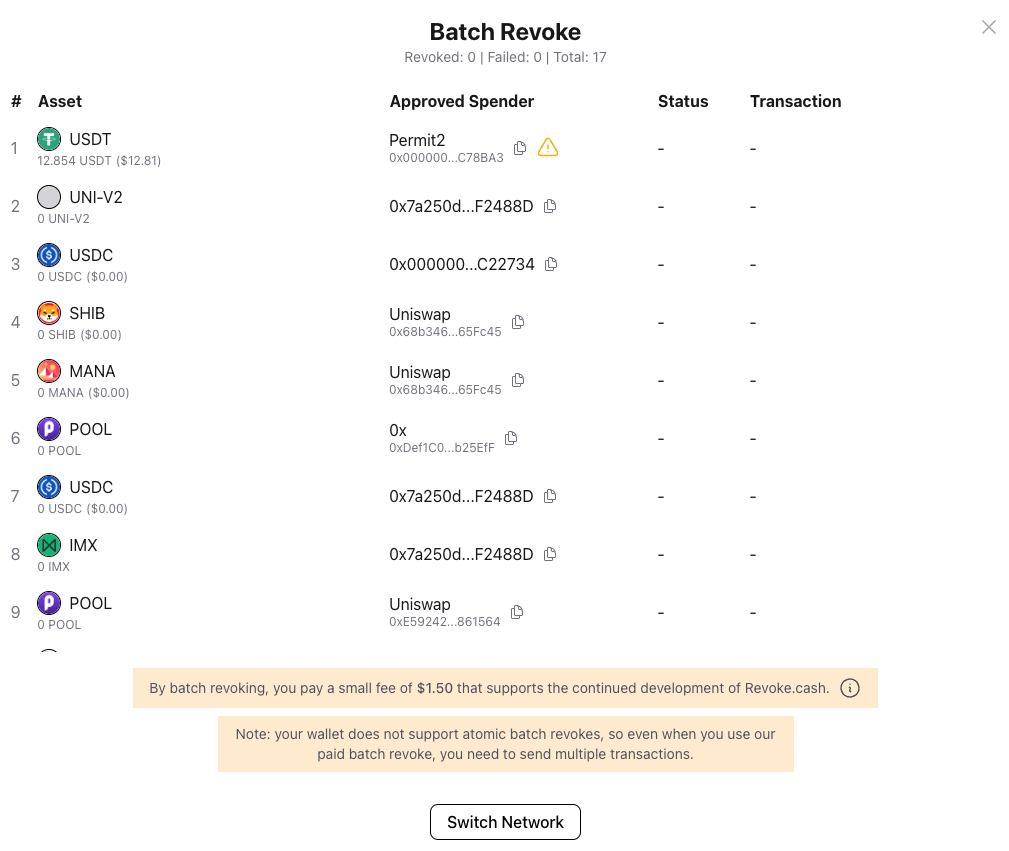
Task: Copy the UNI-V2 spender address
Action: (550, 206)
